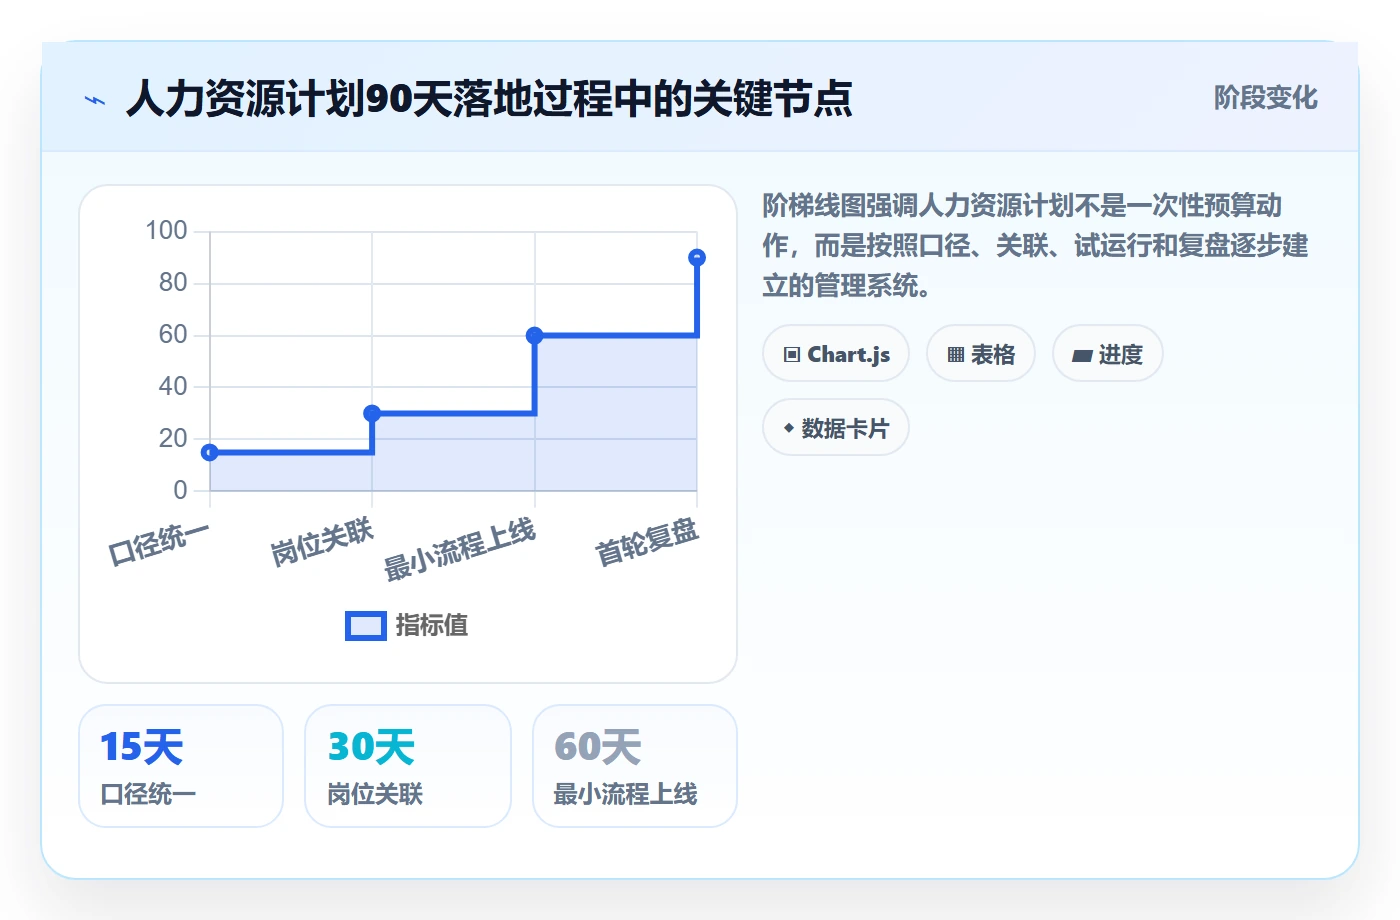Click the 最小流程上线 data point at 60
The height and width of the screenshot is (920, 1400).
pyautogui.click(x=535, y=336)
